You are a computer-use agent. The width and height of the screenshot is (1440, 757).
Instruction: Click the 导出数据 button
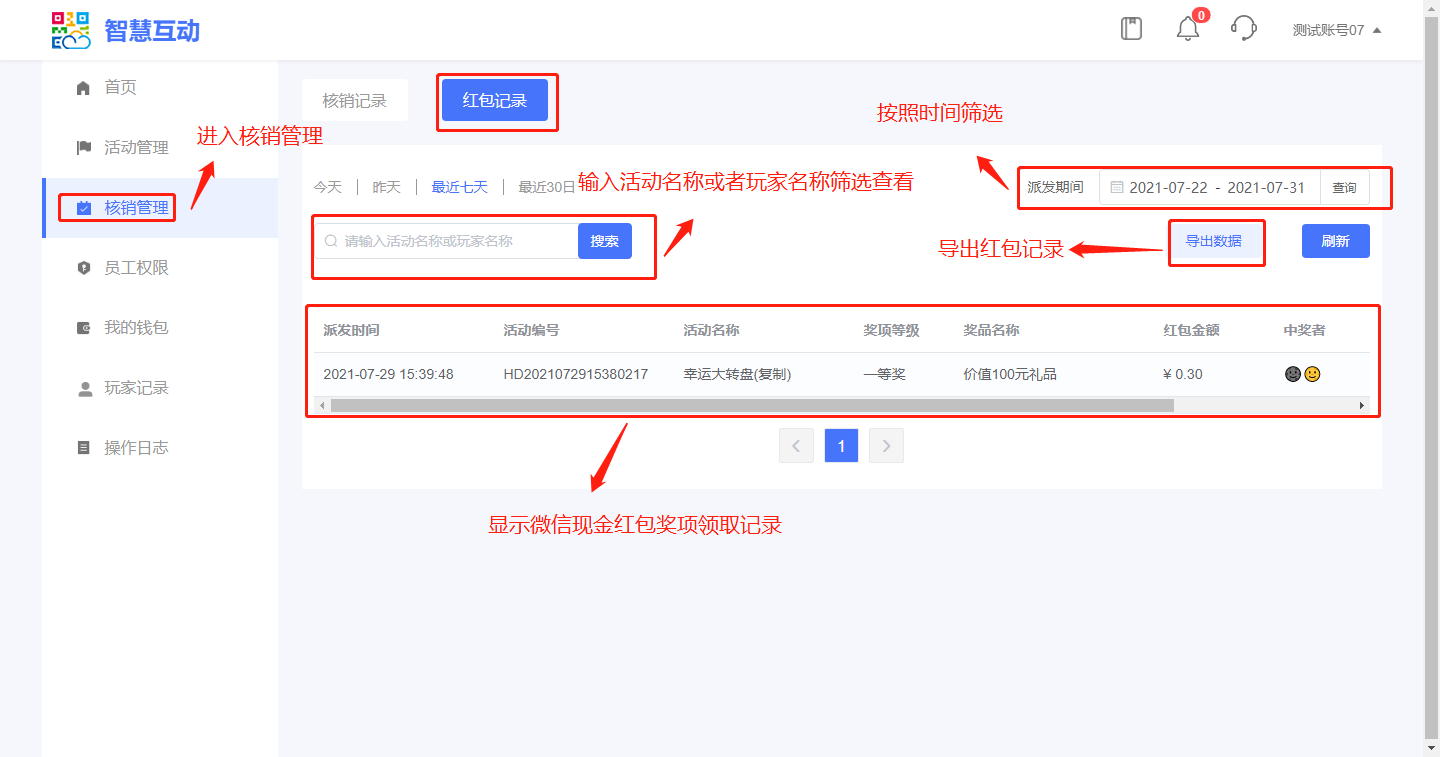point(1213,241)
